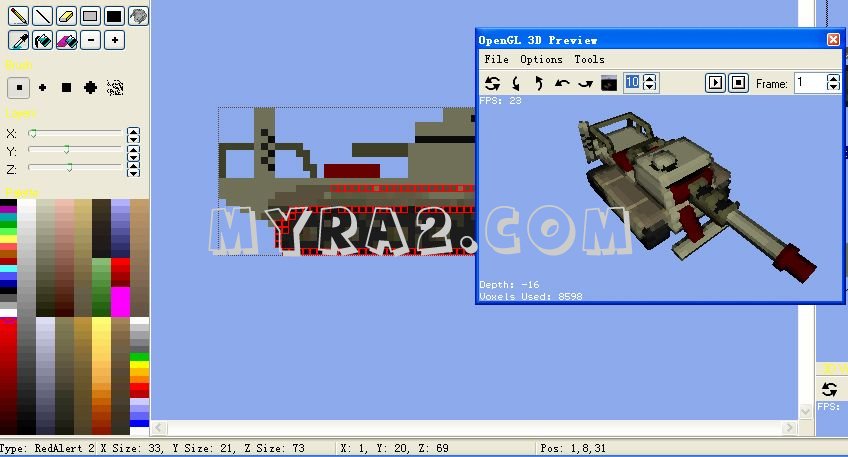
Task: Click the Frame number input field
Action: (x=810, y=83)
